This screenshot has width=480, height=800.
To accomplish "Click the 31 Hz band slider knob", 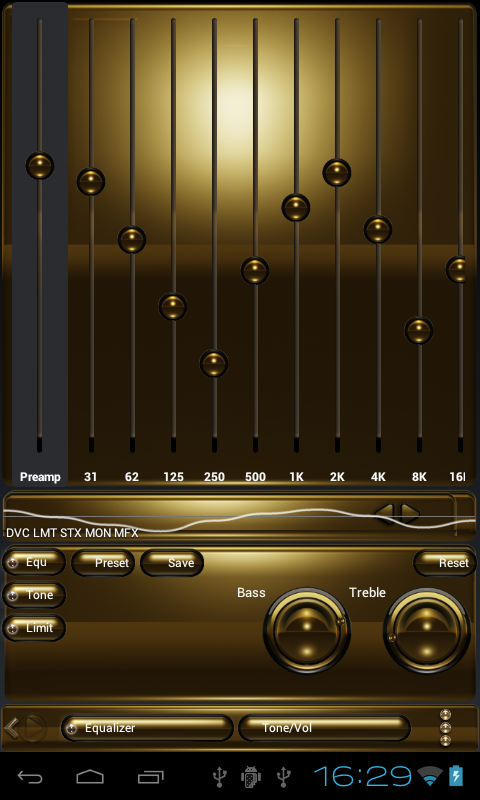I will tap(91, 182).
